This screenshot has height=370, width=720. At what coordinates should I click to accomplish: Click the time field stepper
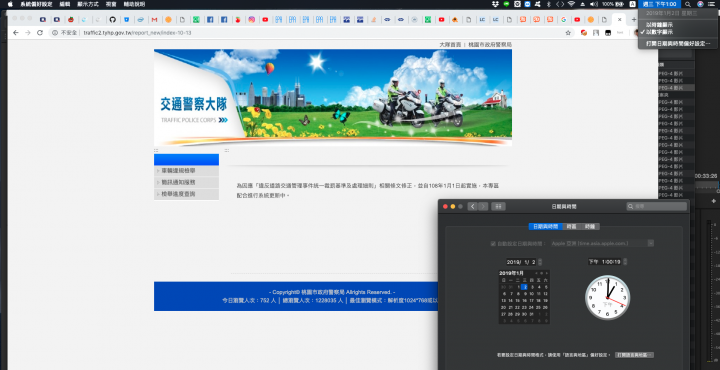tap(625, 262)
